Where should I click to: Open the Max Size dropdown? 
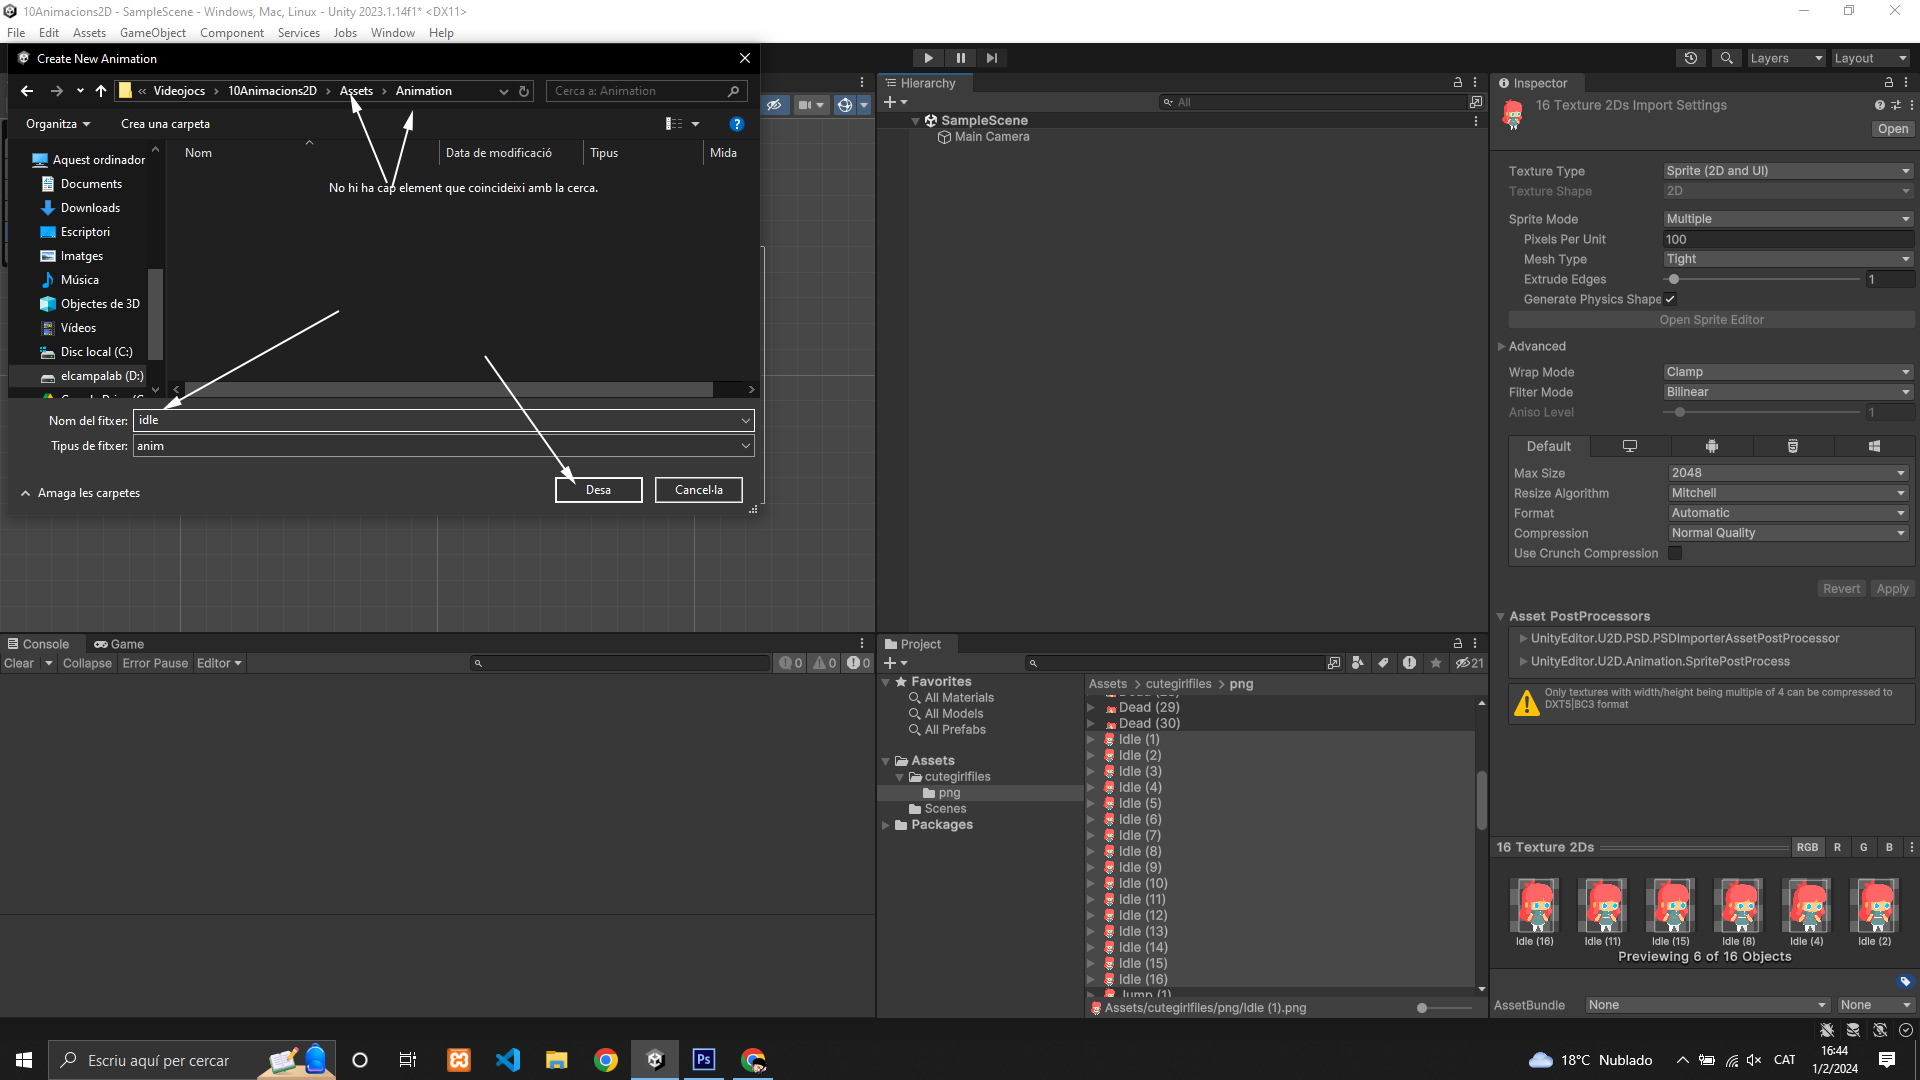[x=1787, y=473]
